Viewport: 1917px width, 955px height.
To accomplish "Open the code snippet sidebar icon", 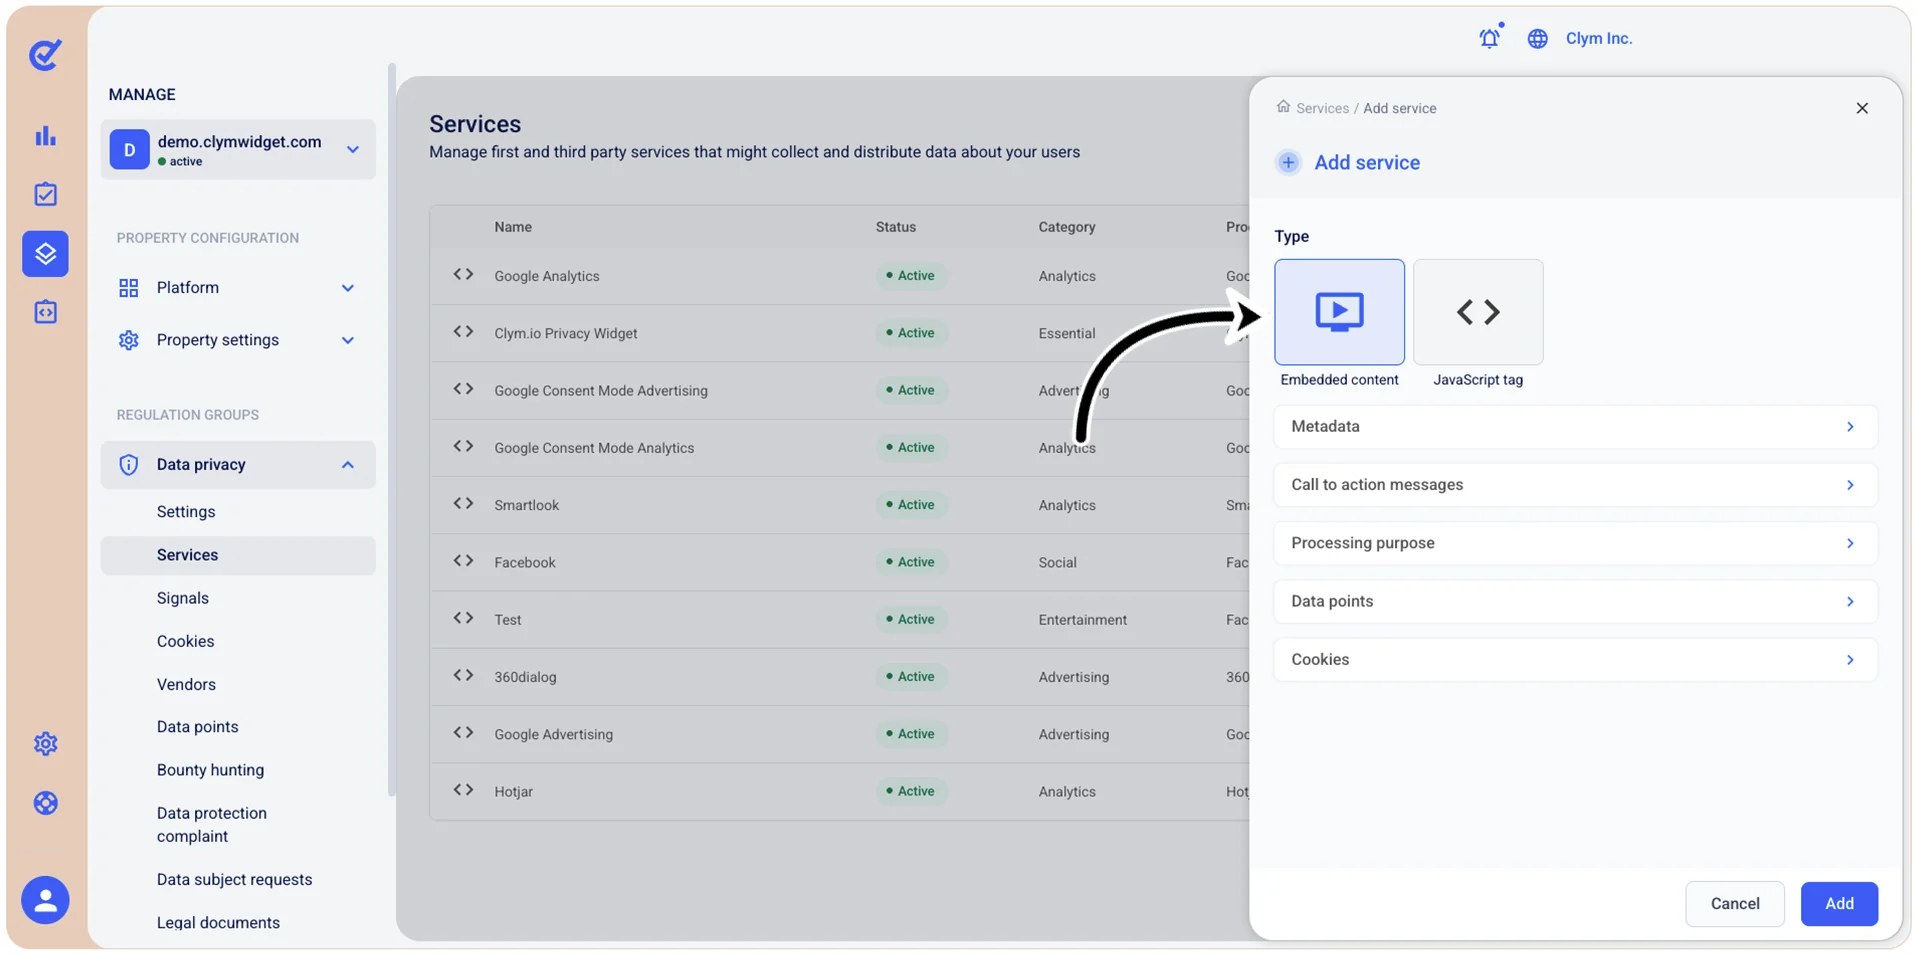I will point(45,312).
